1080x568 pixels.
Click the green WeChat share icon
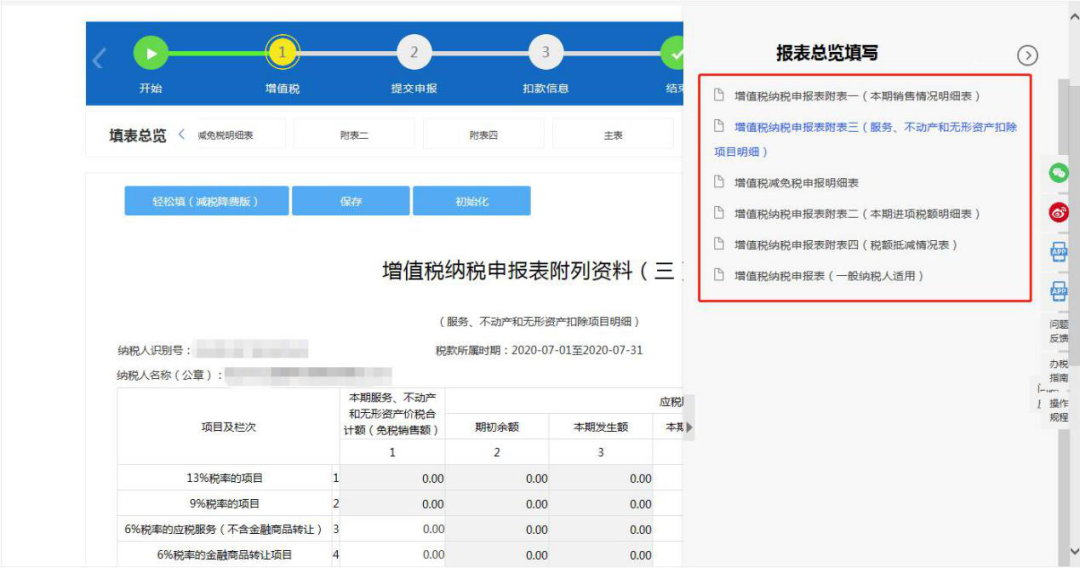(x=1059, y=173)
